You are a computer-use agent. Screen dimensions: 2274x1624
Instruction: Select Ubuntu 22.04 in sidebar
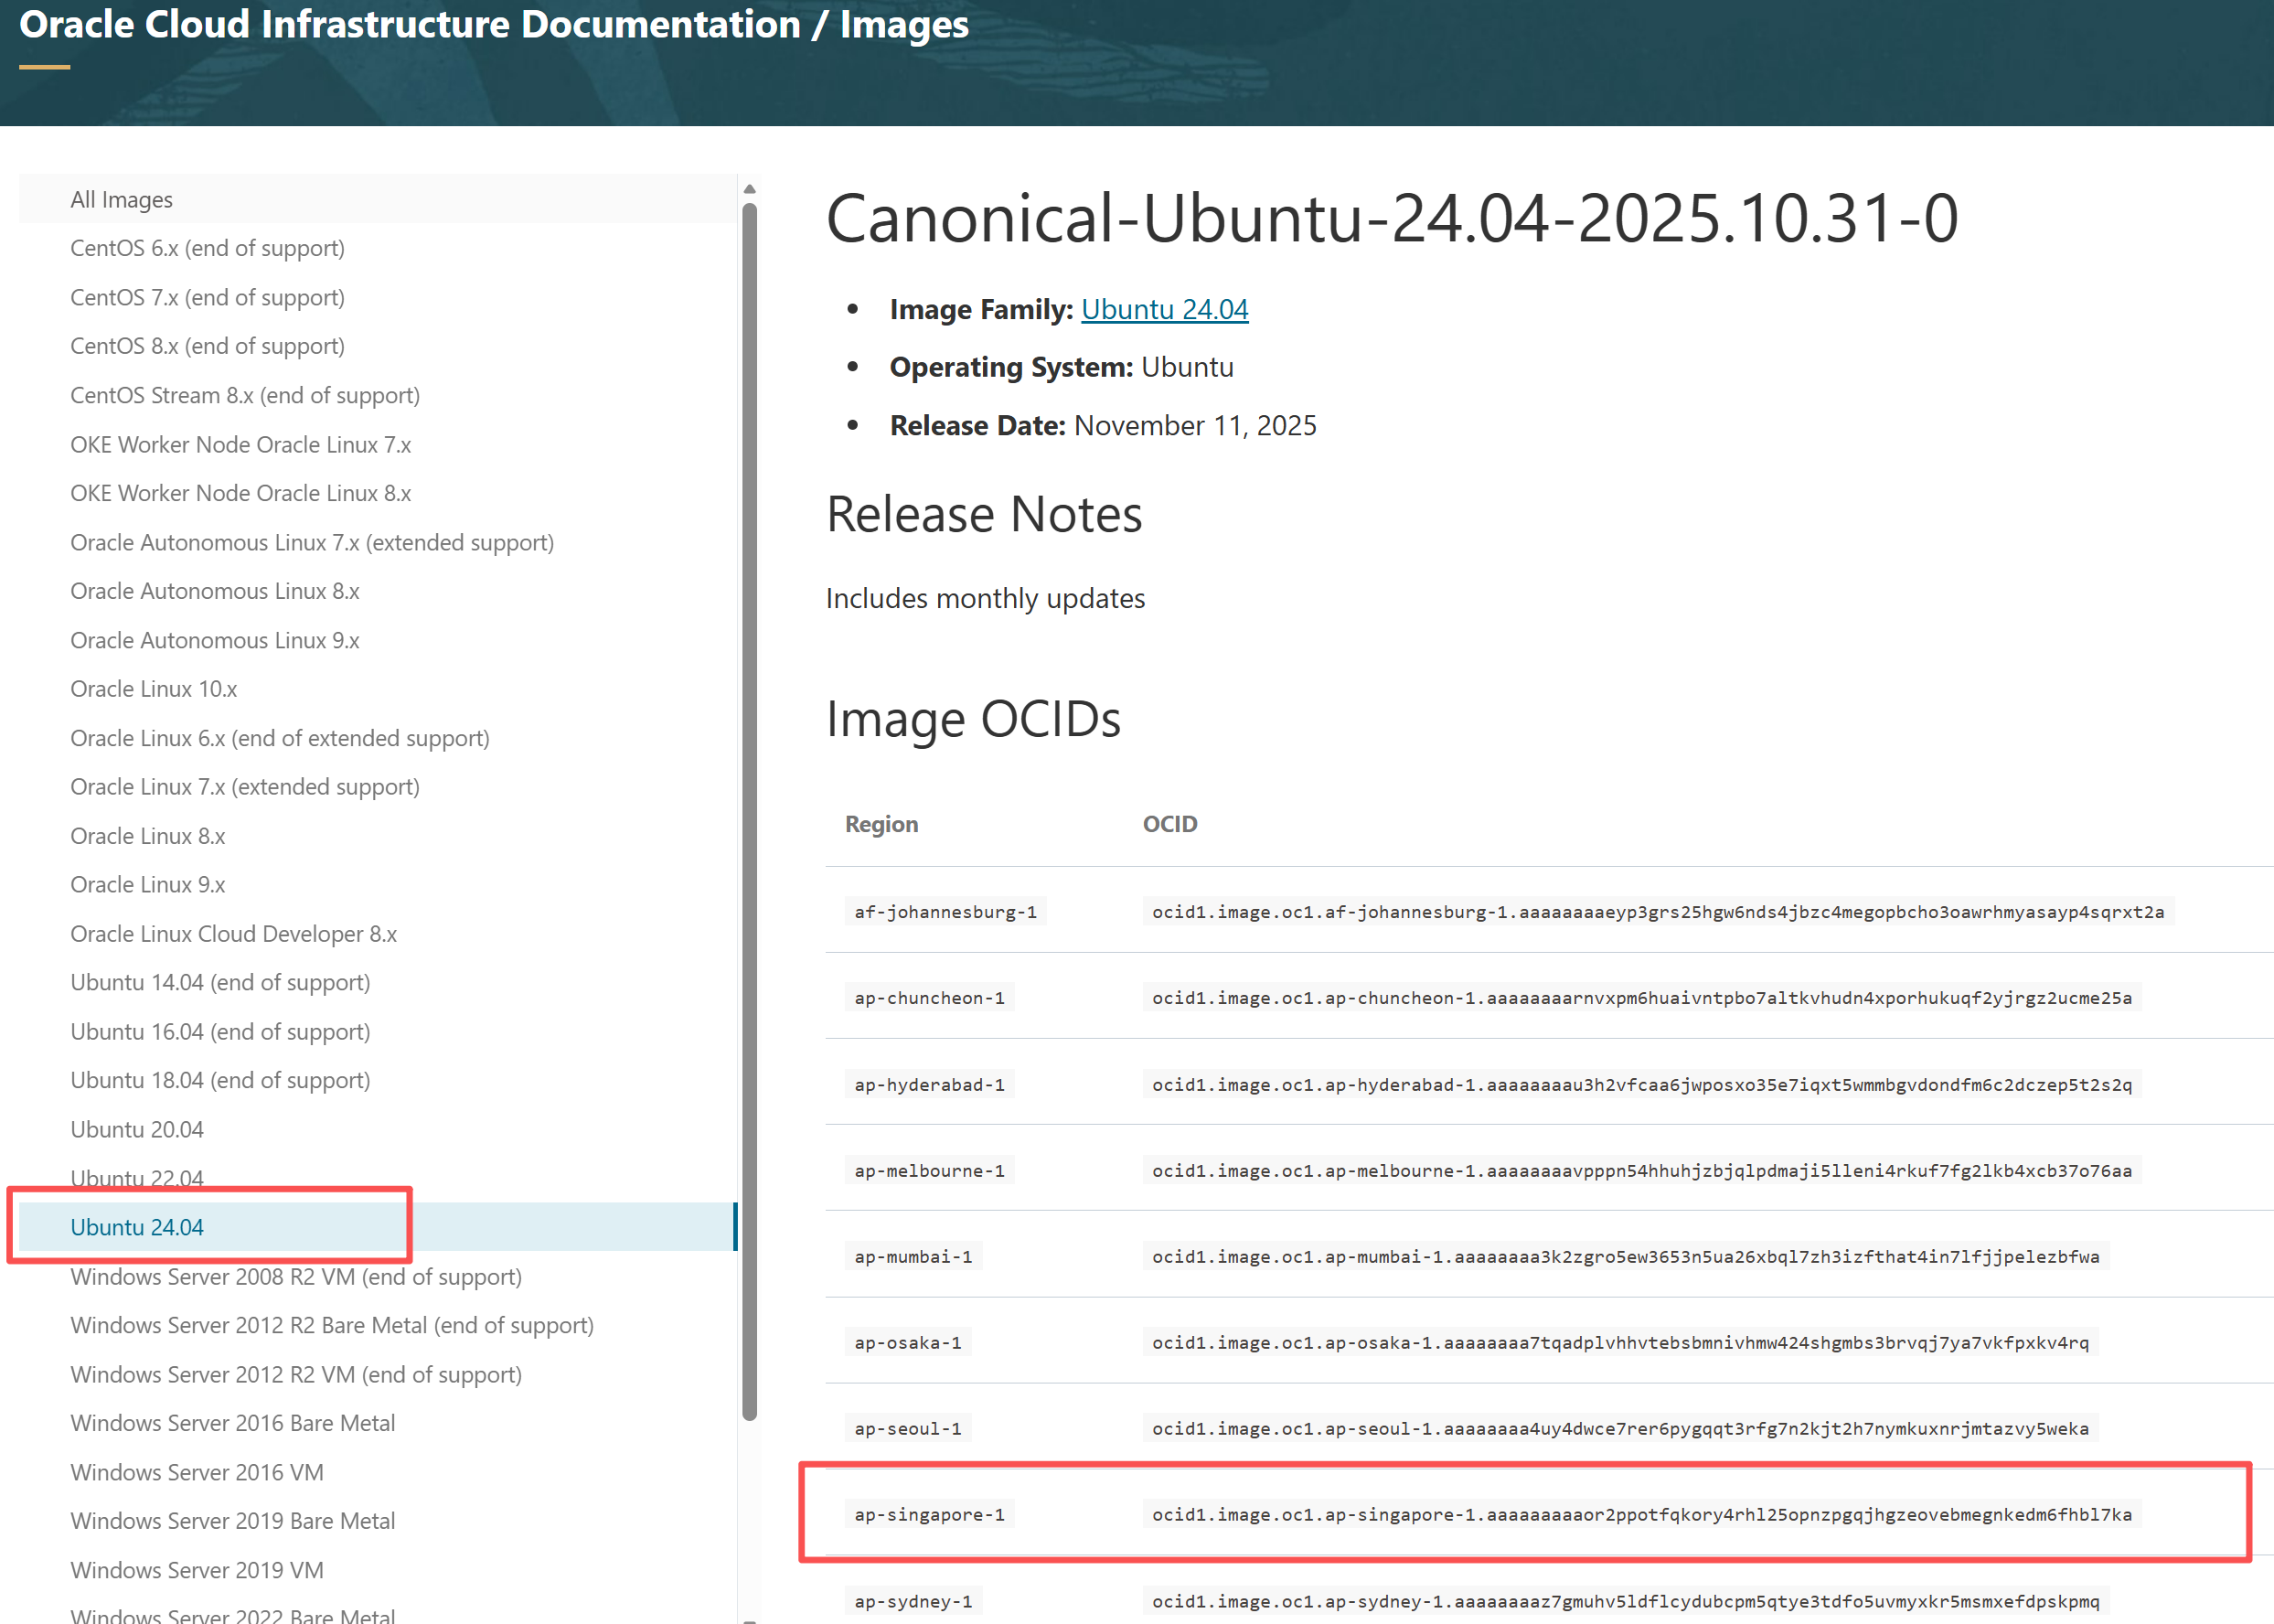point(137,1177)
